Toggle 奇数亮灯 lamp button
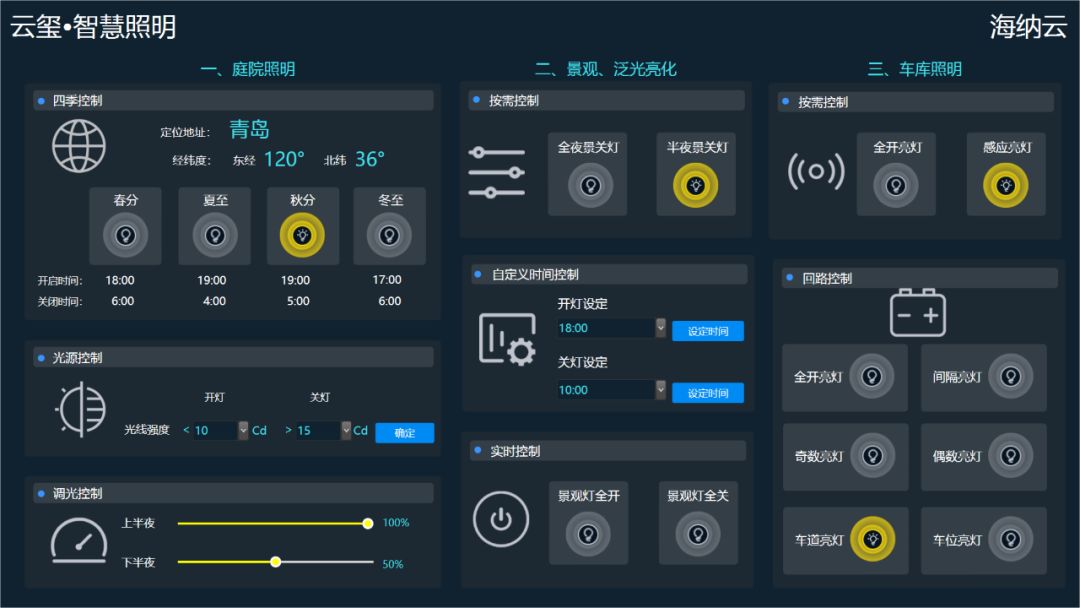Image resolution: width=1080 pixels, height=608 pixels. coord(872,456)
